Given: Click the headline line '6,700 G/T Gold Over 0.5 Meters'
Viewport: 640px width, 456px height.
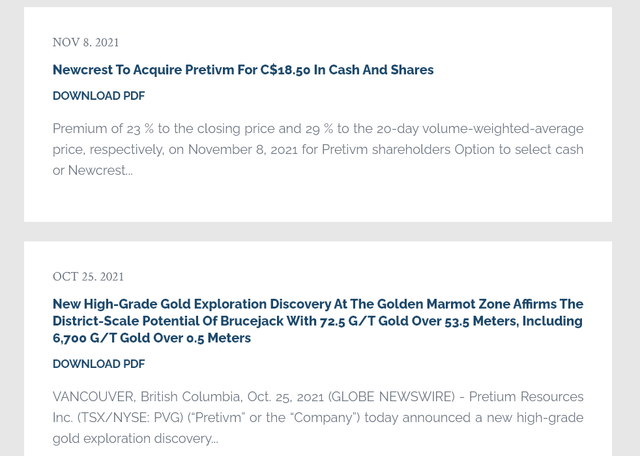Looking at the screenshot, I should 152,338.
